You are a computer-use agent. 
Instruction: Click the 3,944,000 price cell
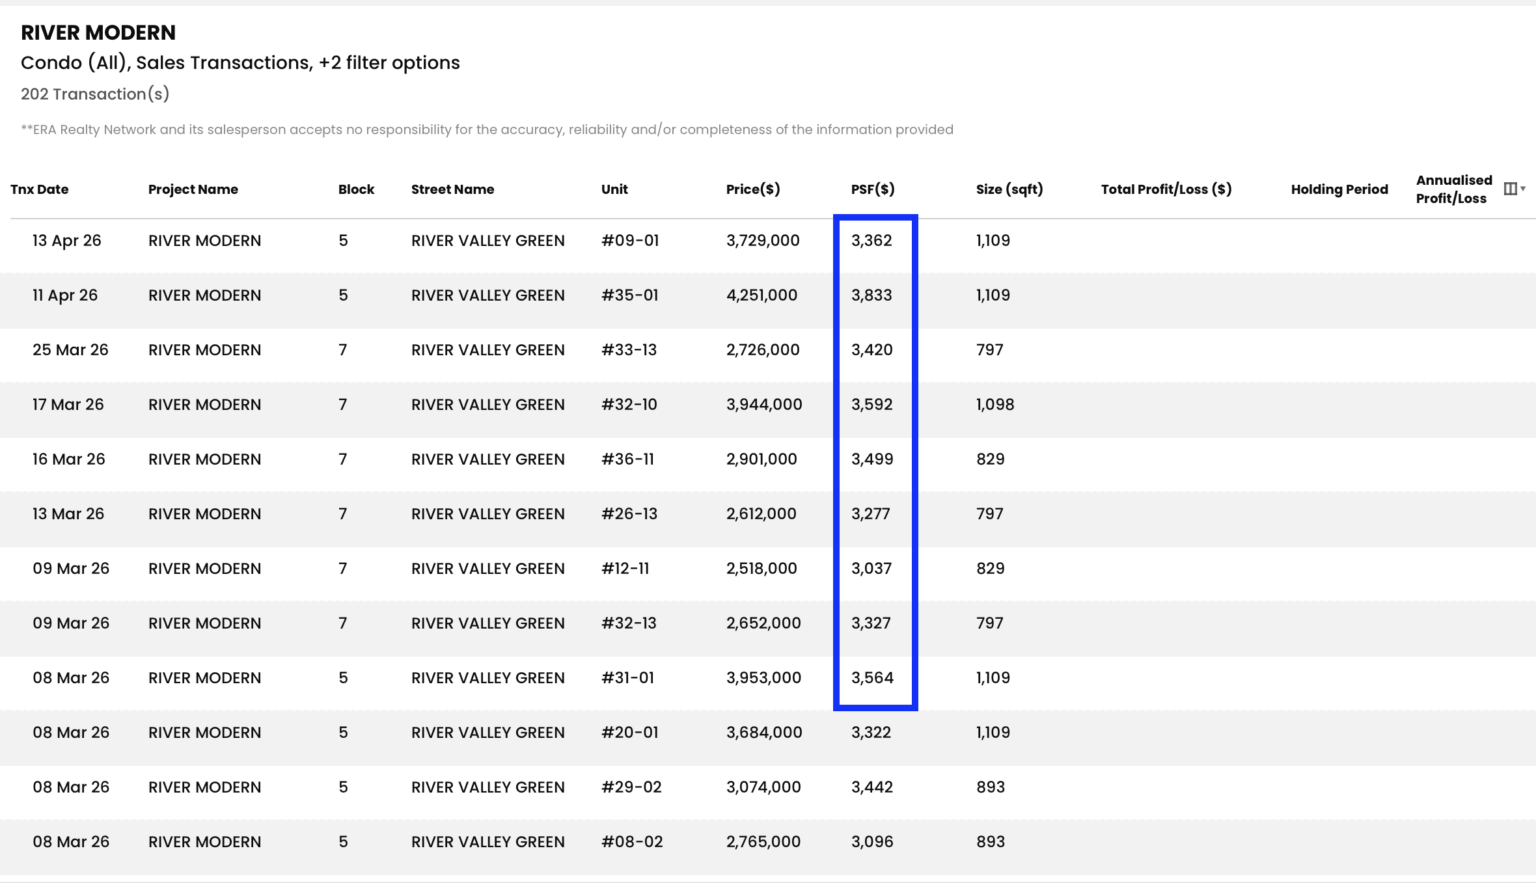coord(764,404)
